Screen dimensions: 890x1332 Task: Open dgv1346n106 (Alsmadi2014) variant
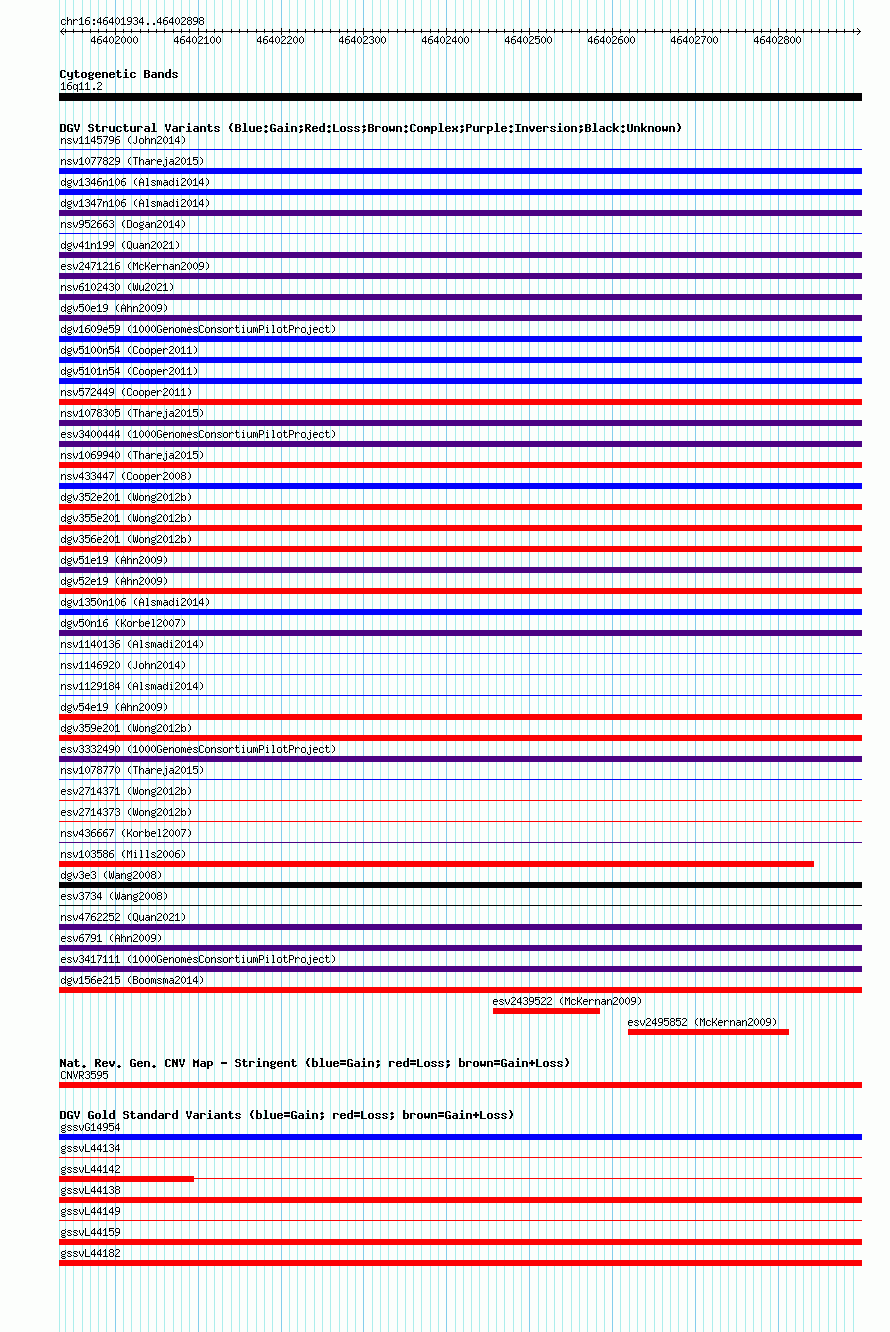click(x=135, y=182)
